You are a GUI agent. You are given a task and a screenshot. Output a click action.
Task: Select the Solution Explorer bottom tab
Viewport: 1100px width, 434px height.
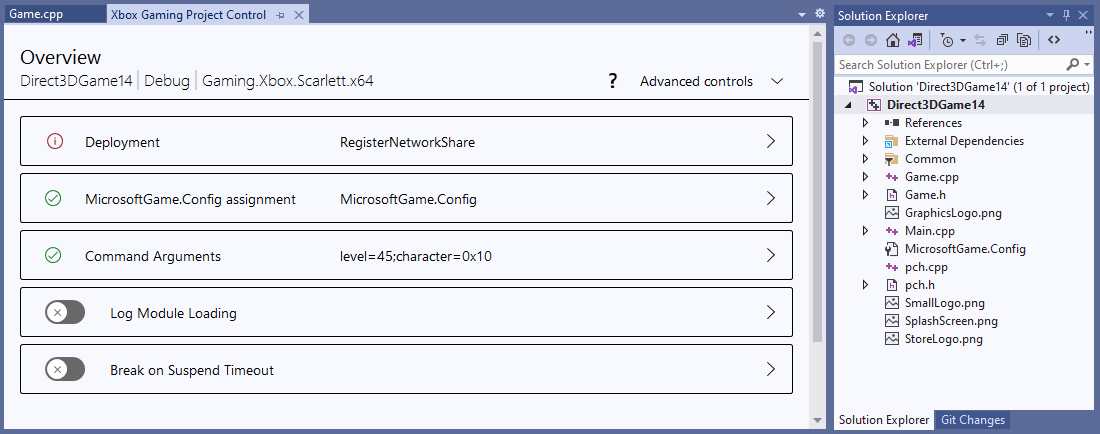[884, 420]
